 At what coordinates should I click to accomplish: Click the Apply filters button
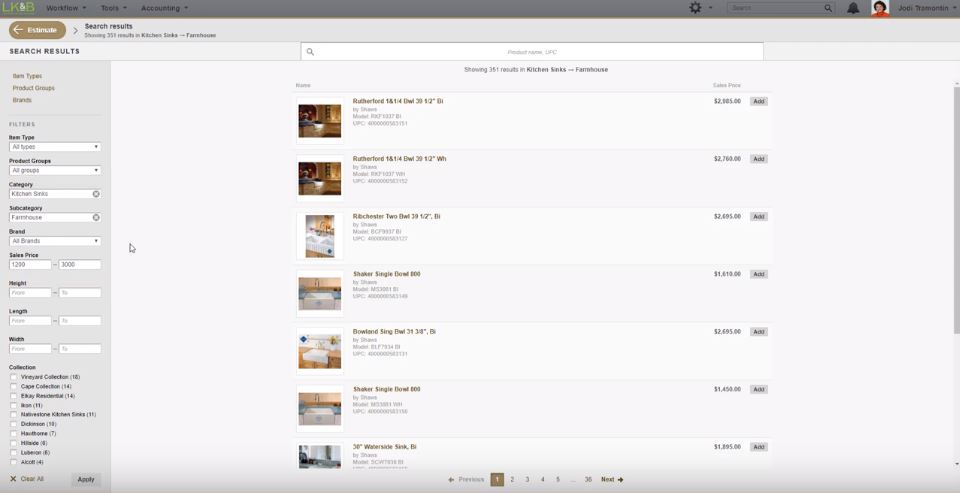coord(86,479)
